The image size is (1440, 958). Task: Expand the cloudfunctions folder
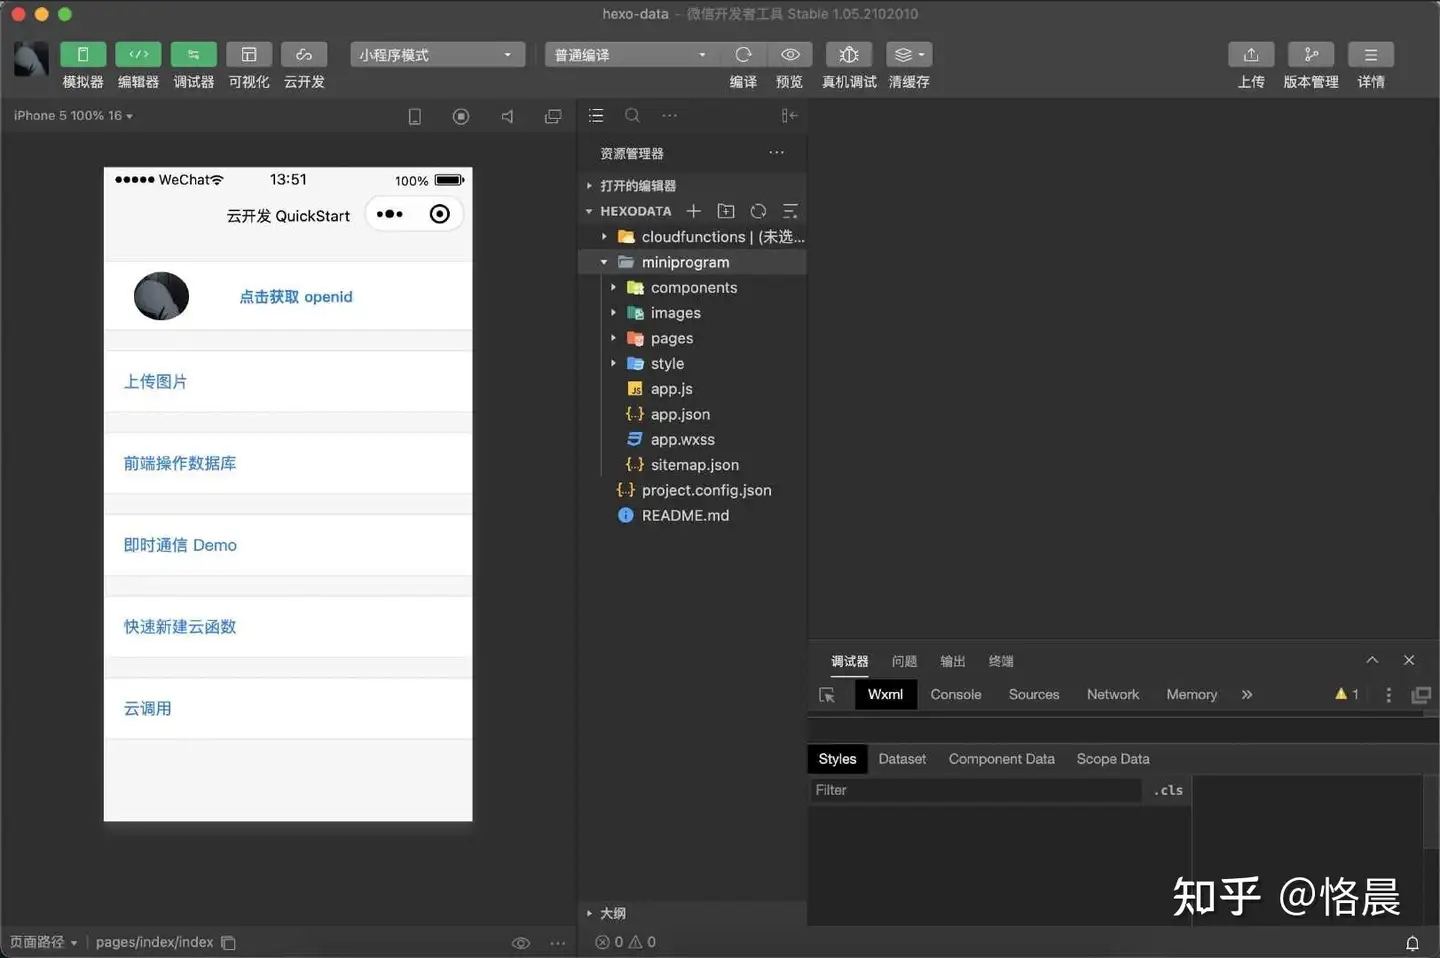(x=692, y=236)
